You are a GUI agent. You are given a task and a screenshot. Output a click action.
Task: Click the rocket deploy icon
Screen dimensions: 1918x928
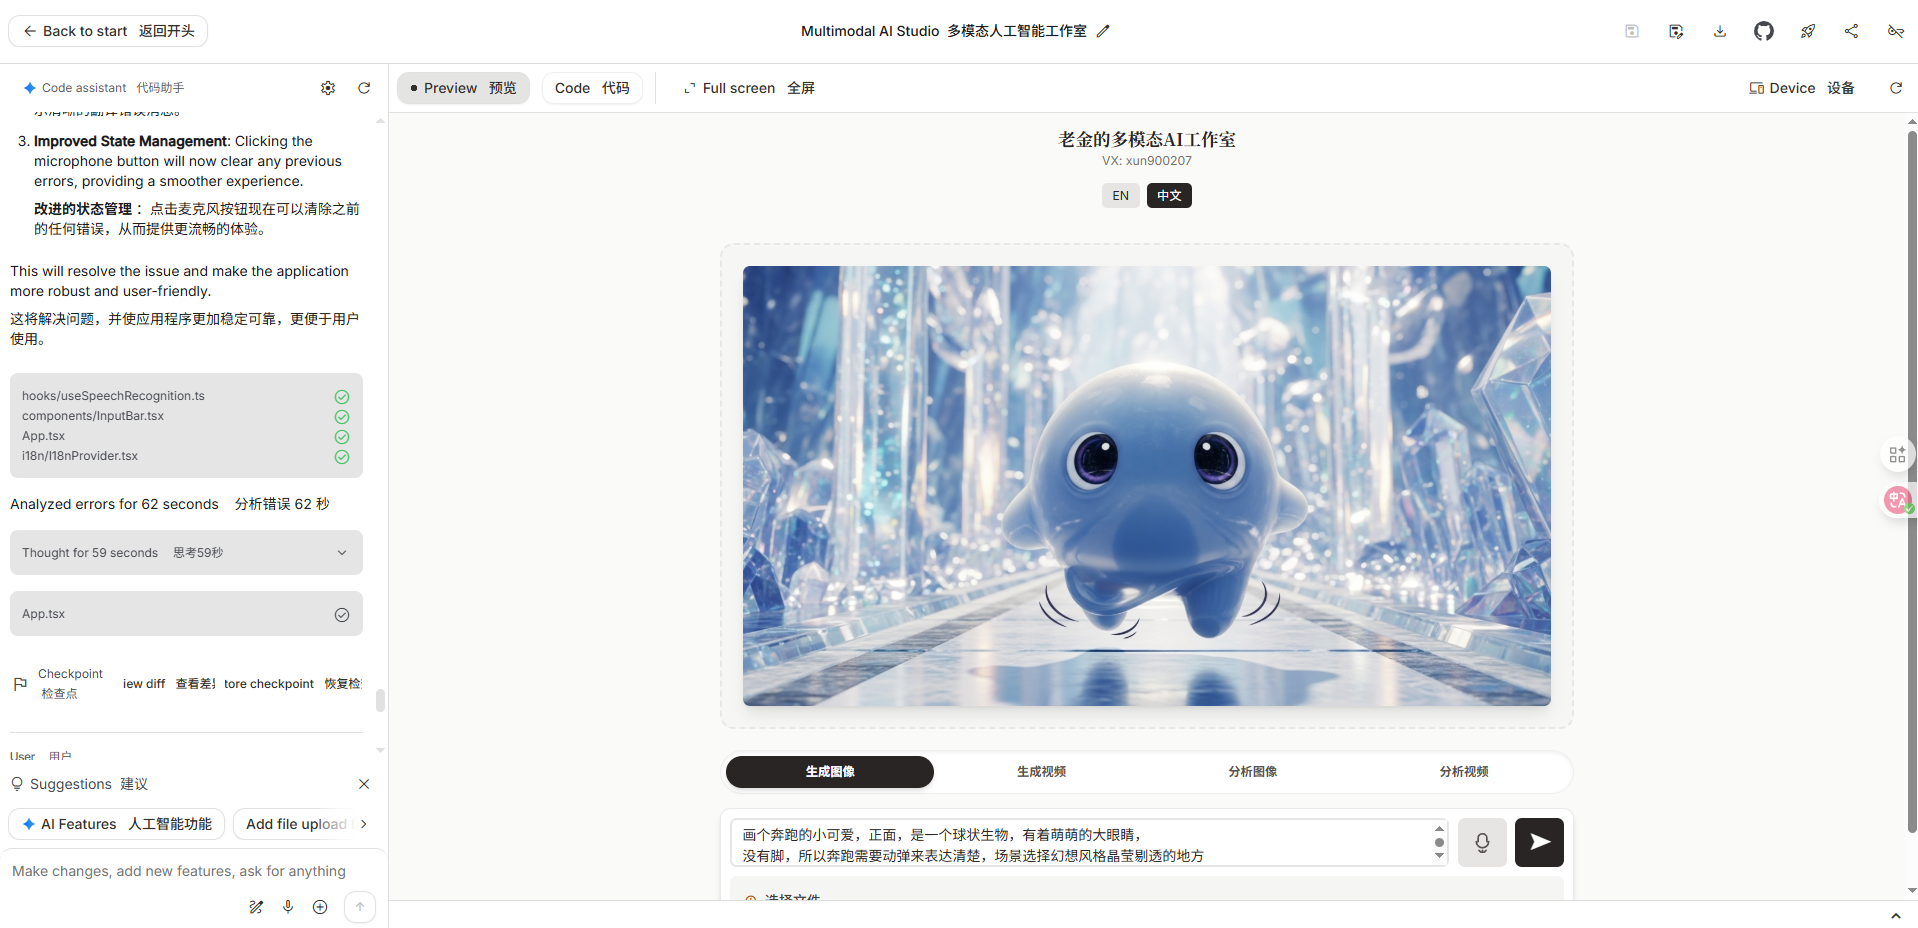click(x=1808, y=31)
